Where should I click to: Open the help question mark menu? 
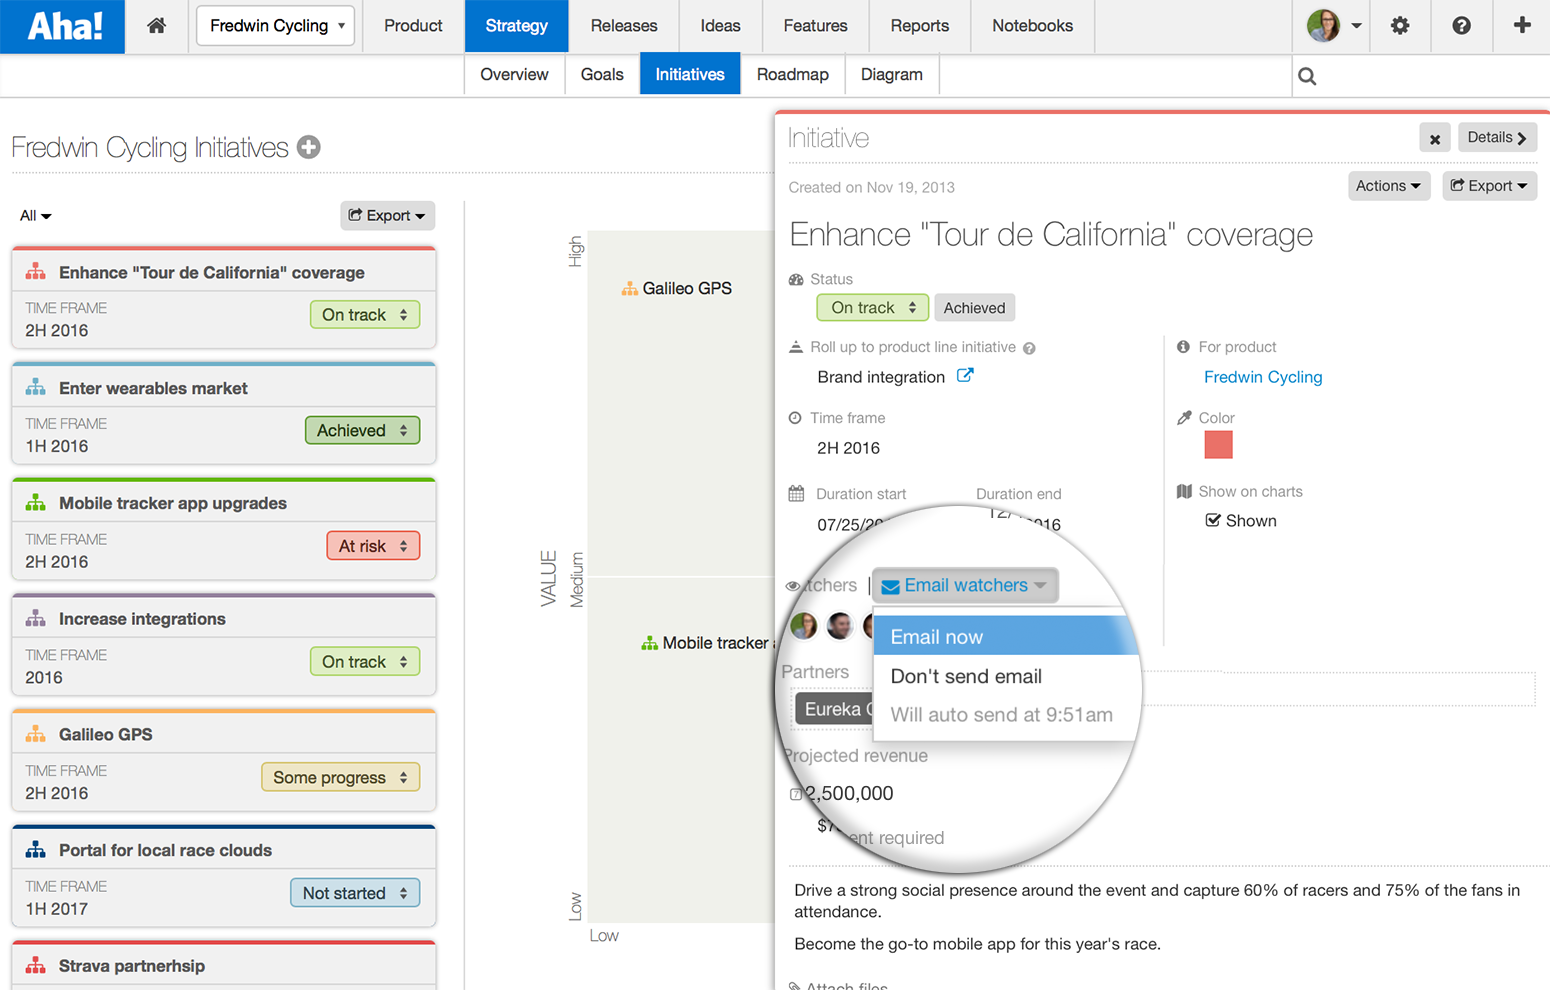coord(1461,26)
